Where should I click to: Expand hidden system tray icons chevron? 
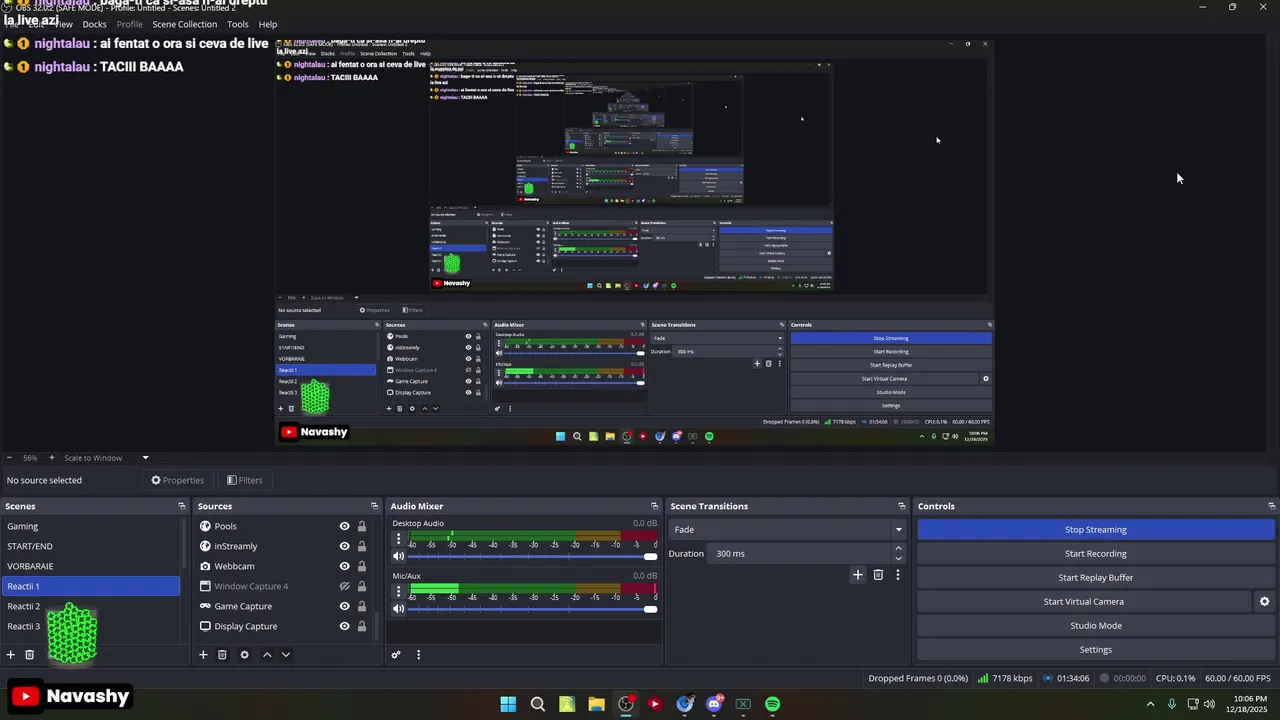coord(1149,704)
